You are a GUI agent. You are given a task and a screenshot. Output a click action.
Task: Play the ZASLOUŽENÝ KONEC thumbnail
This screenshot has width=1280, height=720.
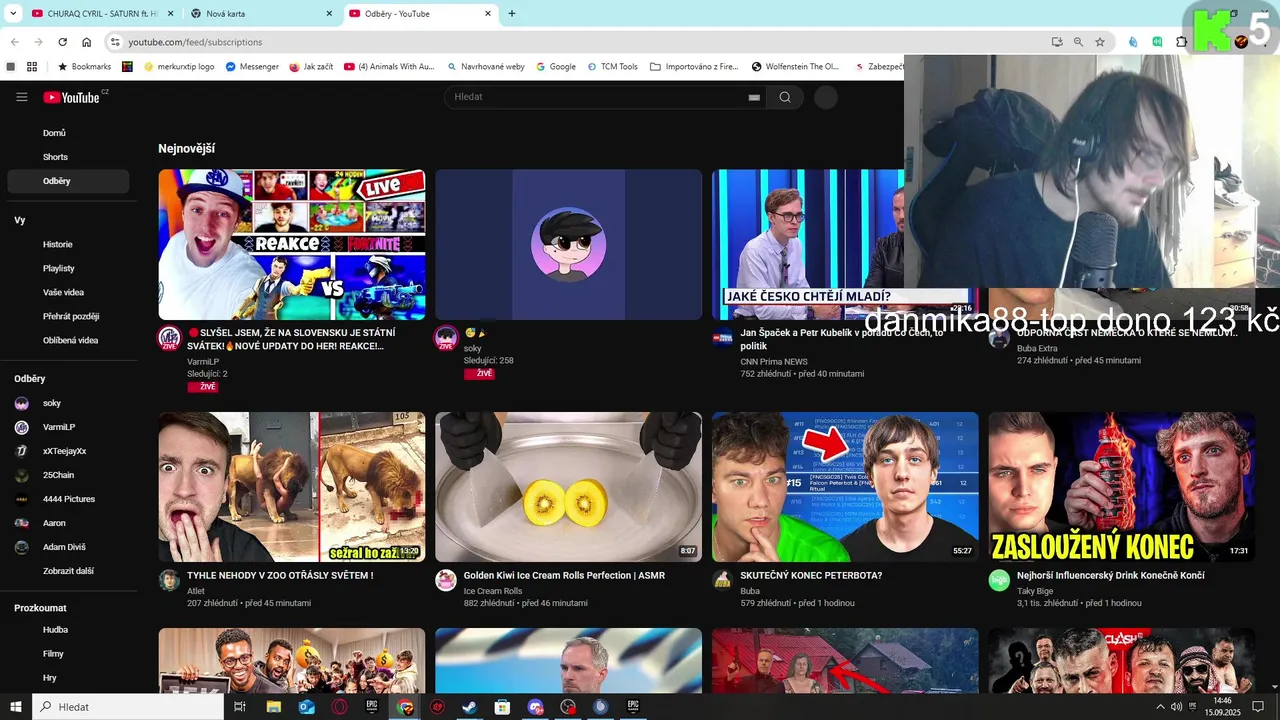pos(1121,487)
